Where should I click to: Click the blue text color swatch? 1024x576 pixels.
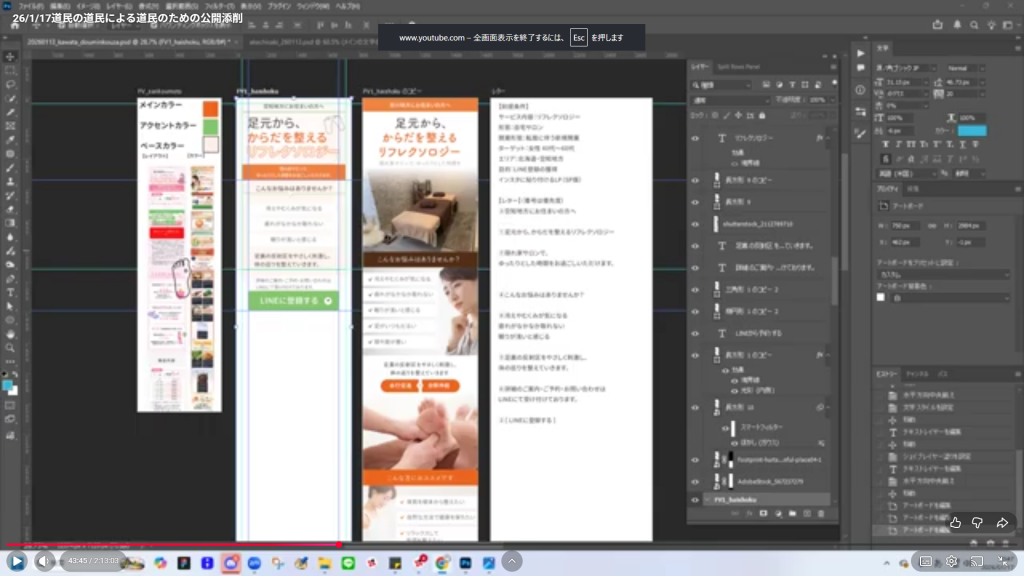click(x=971, y=130)
